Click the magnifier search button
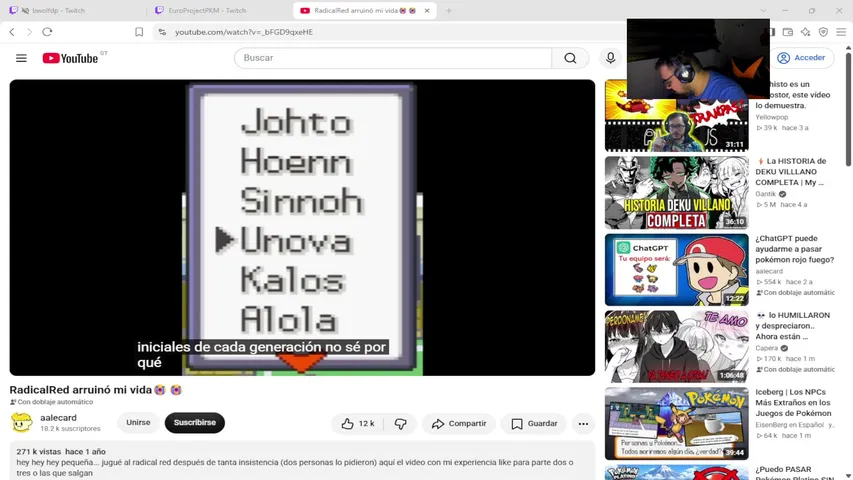Screen dimensions: 853x480 tap(570, 58)
